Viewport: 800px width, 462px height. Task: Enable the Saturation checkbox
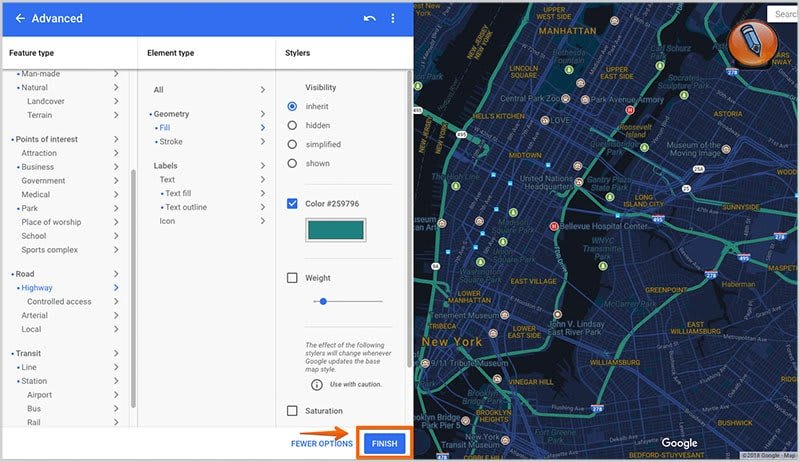pyautogui.click(x=292, y=410)
